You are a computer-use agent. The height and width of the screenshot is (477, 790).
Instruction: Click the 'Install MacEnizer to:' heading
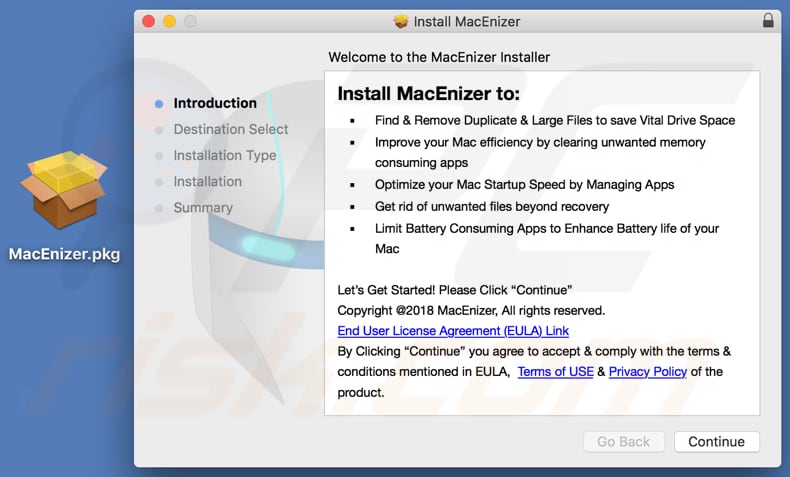click(x=428, y=94)
